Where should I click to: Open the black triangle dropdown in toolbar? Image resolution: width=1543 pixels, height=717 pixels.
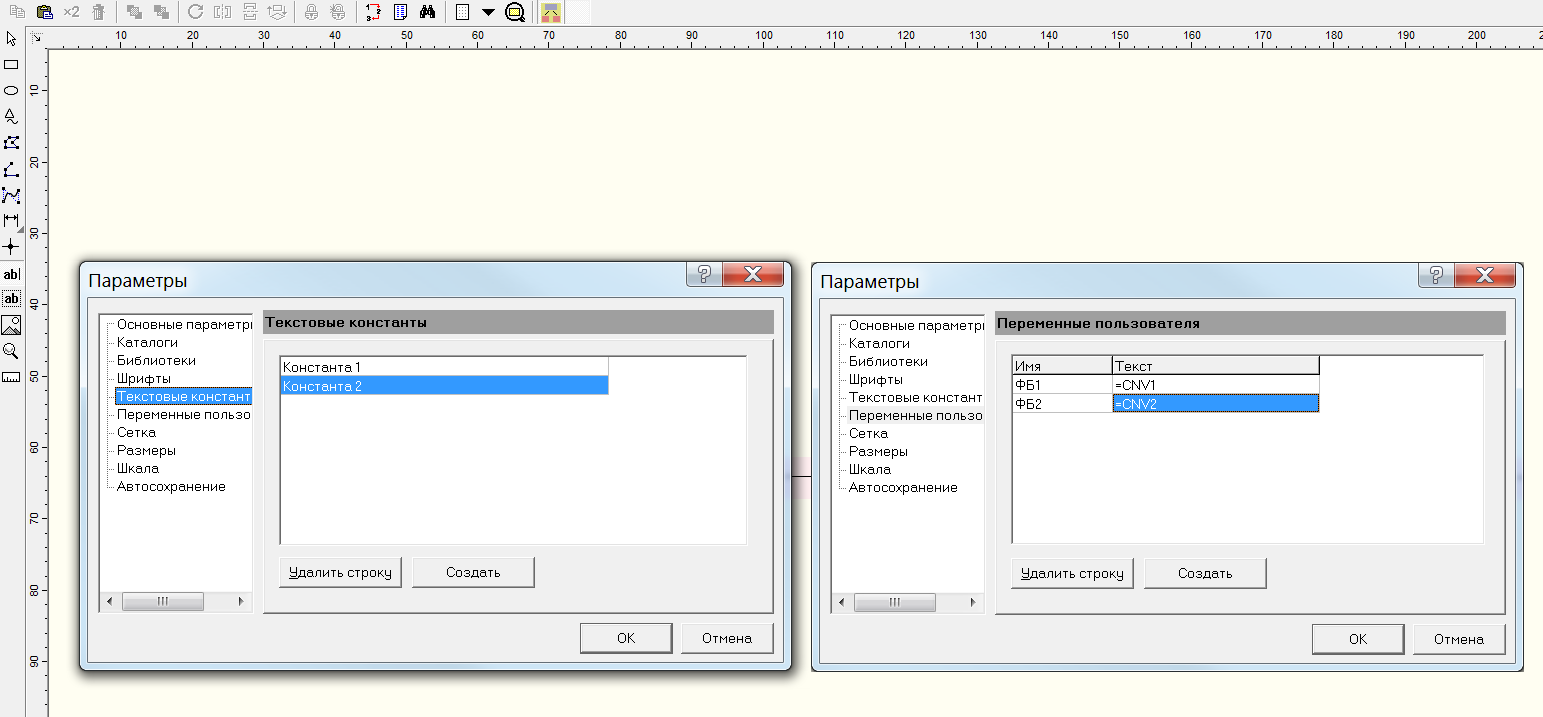pos(488,12)
